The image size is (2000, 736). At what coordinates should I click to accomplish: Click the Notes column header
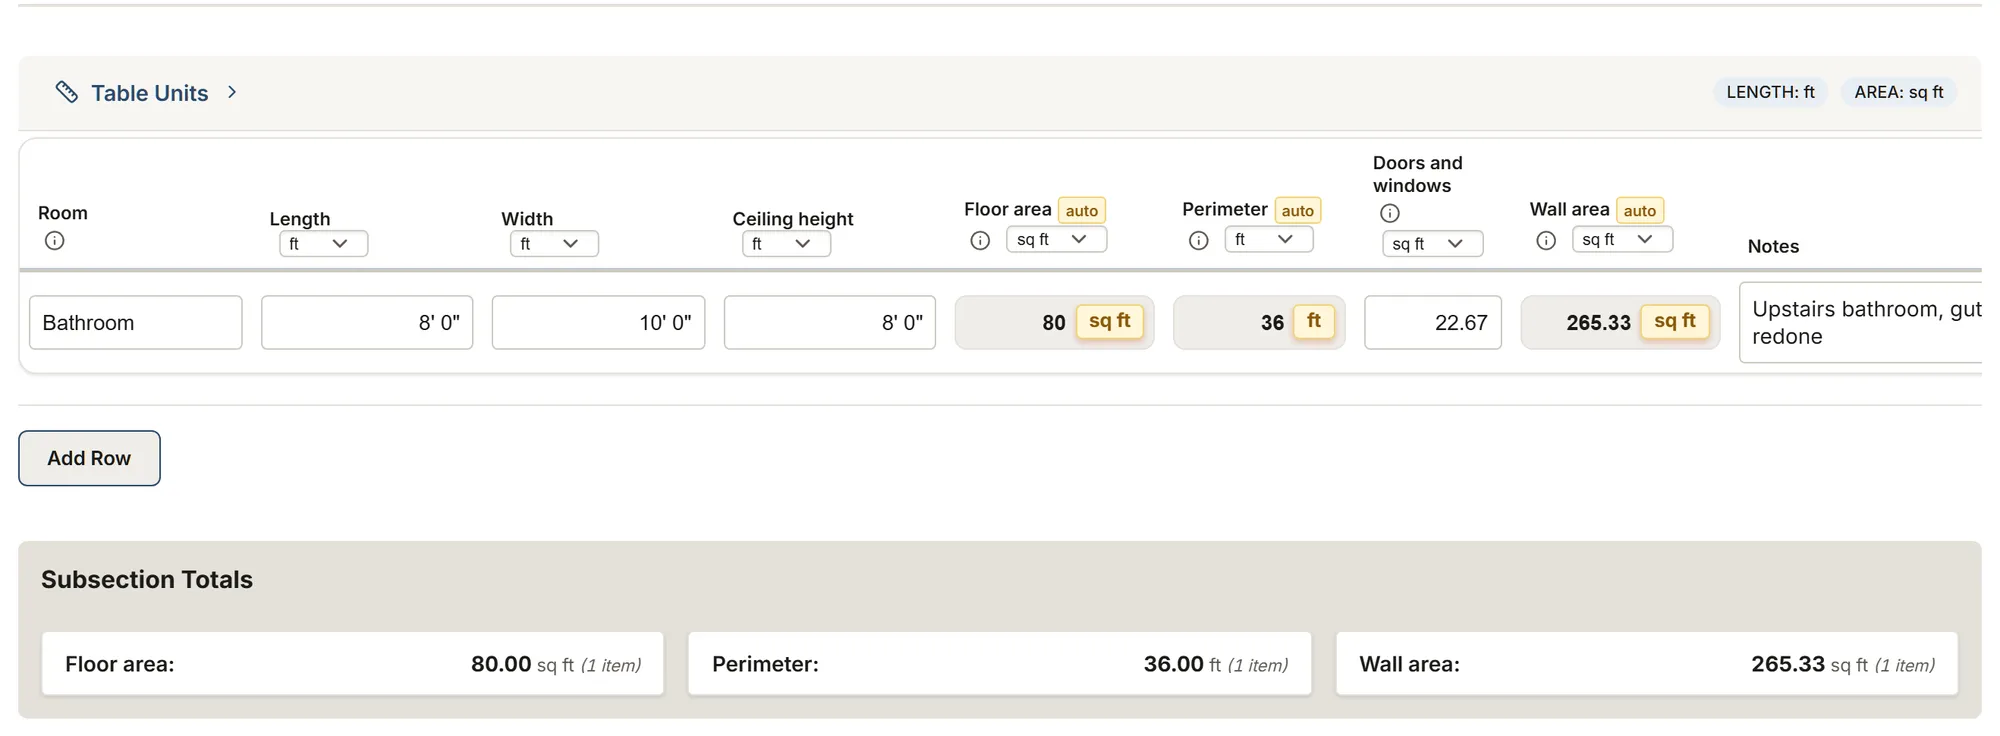1773,246
